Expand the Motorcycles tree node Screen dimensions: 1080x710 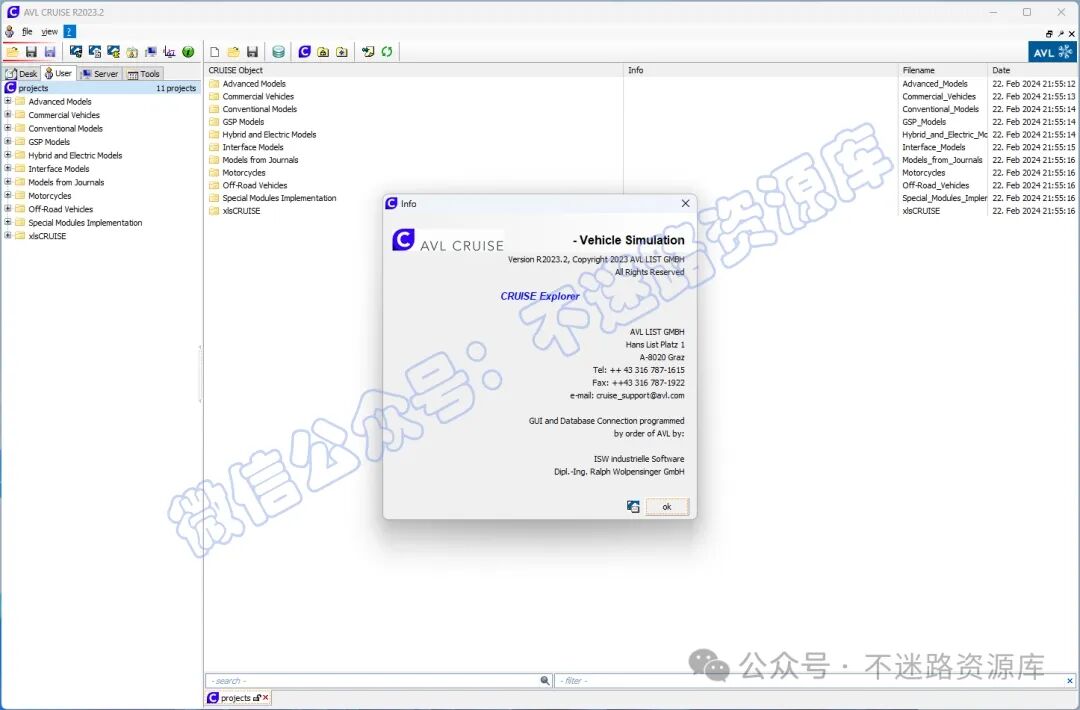click(x=8, y=195)
